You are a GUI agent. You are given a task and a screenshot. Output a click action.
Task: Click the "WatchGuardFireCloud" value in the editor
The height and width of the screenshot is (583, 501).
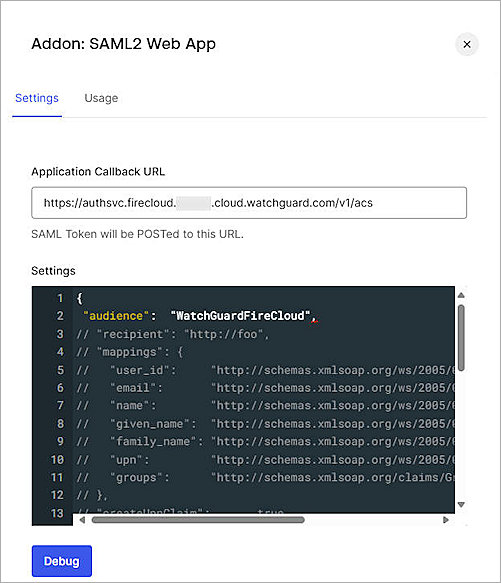240,316
